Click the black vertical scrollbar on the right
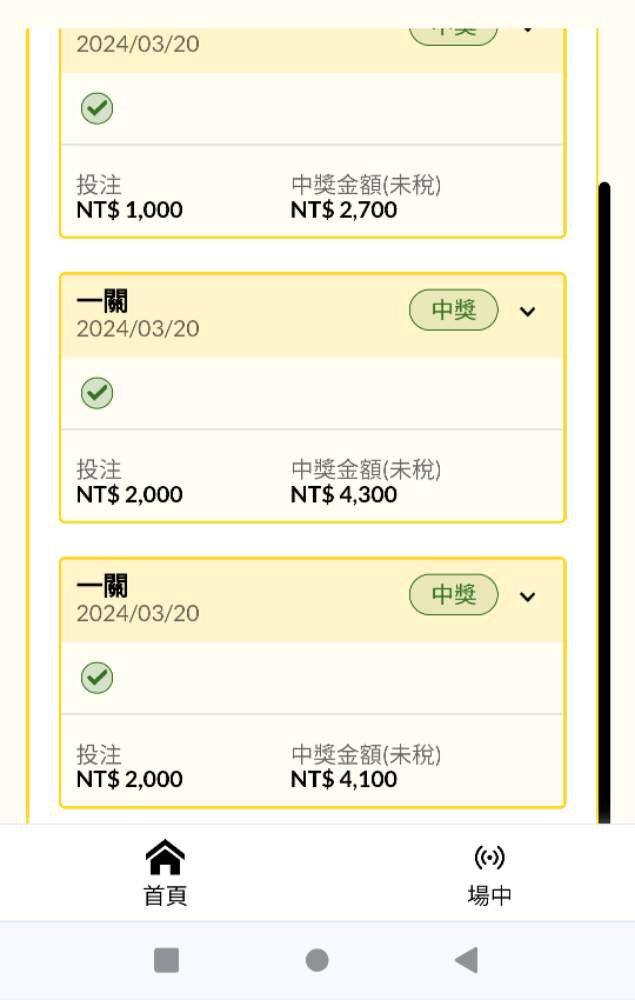The width and height of the screenshot is (635, 1000). click(x=604, y=500)
